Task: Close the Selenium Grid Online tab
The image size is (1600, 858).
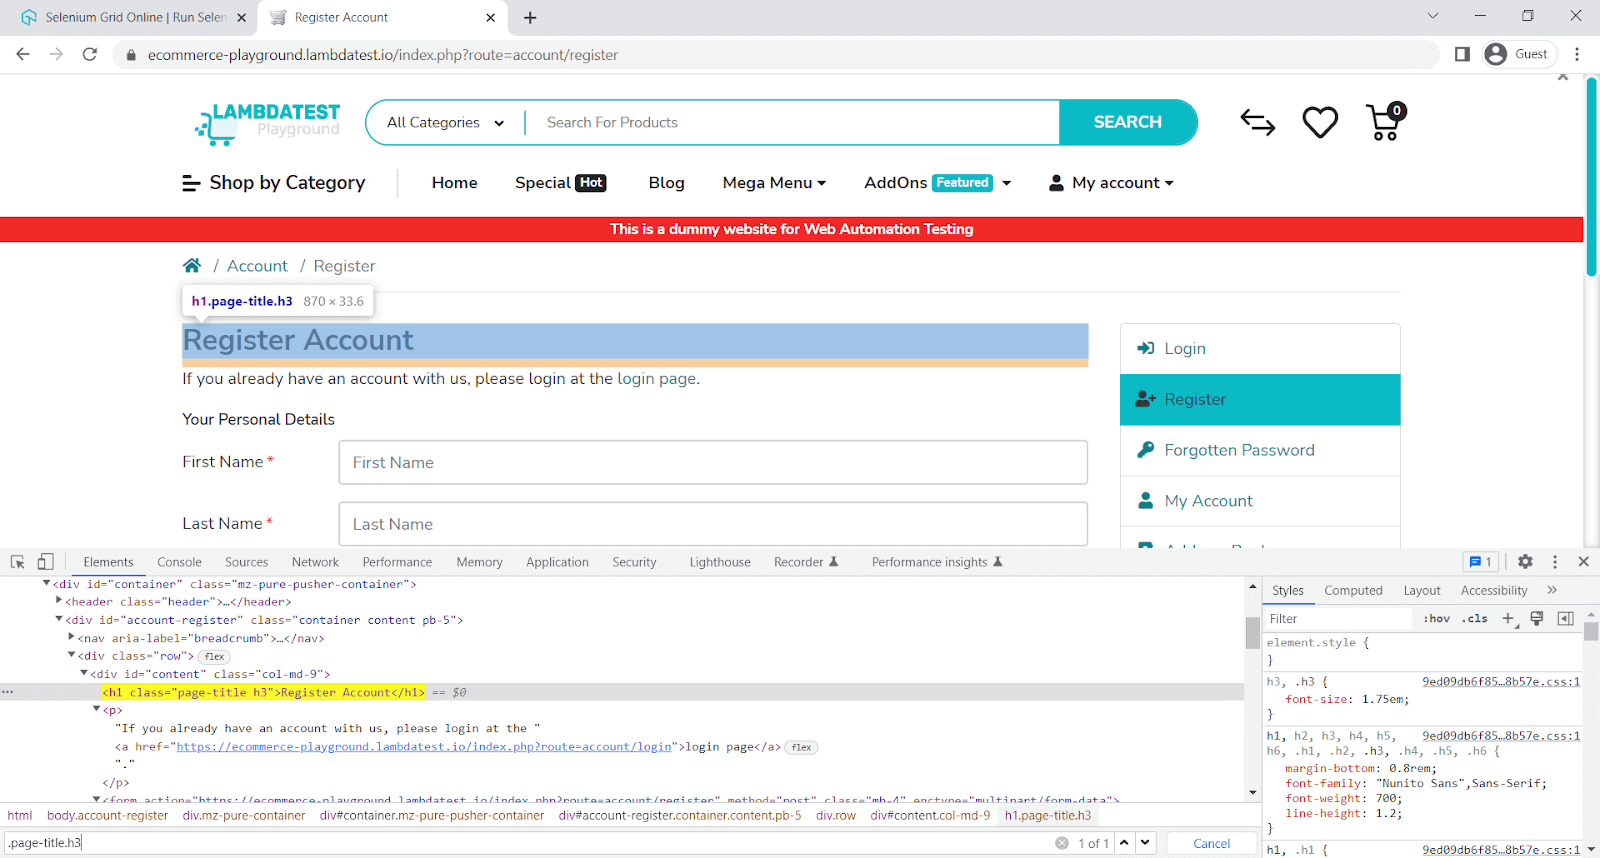Action: [x=242, y=18]
